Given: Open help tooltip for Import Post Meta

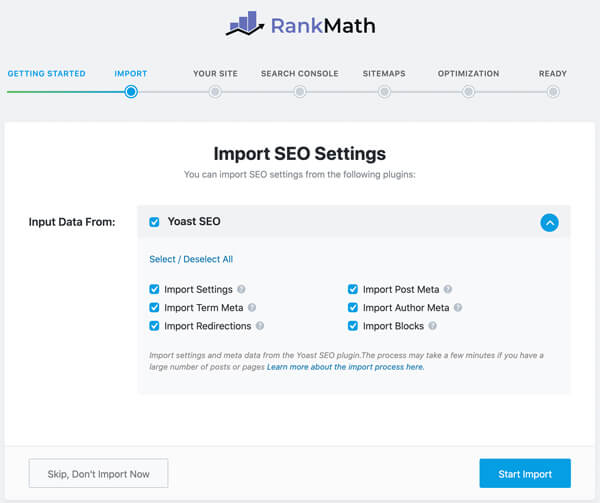Looking at the screenshot, I should click(x=448, y=289).
